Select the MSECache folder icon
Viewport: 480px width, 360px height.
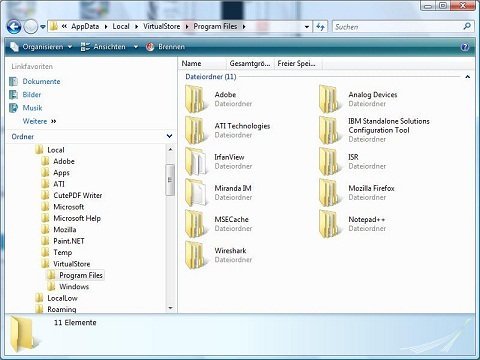[196, 224]
